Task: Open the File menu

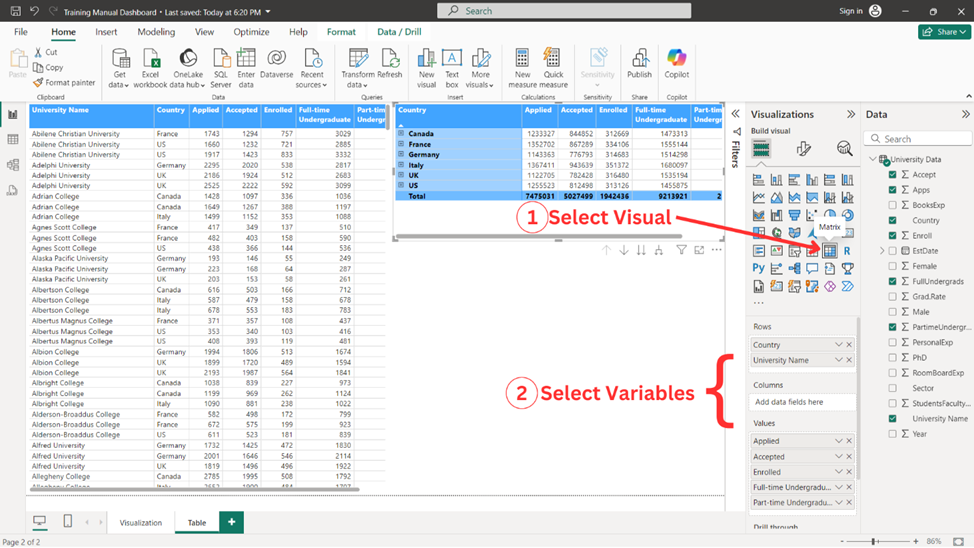Action: [x=20, y=32]
